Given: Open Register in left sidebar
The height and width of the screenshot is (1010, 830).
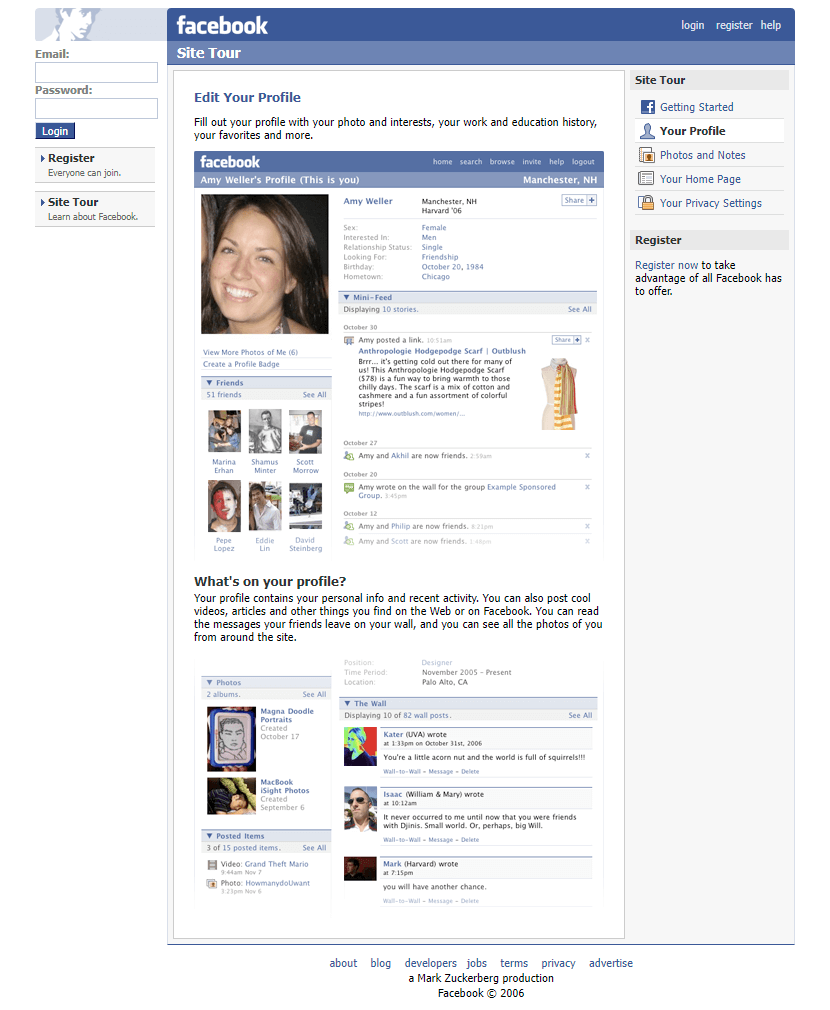Looking at the screenshot, I should coord(71,158).
